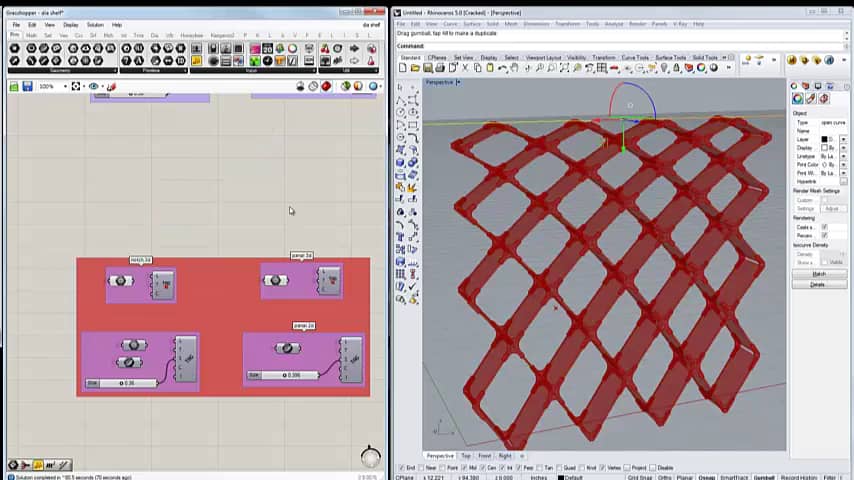854x480 pixels.
Task: Click the Match button in Properties panel
Action: pos(819,274)
